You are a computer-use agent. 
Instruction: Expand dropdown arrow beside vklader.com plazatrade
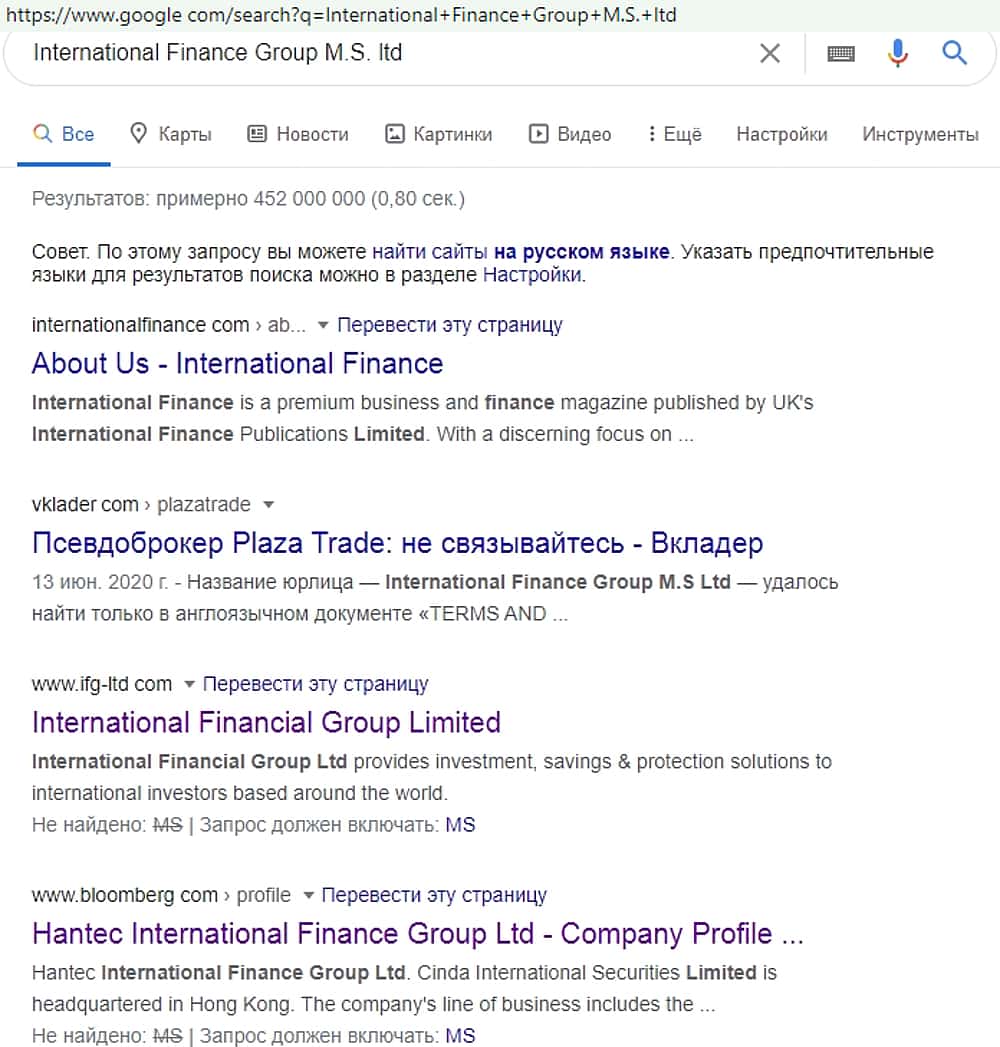click(267, 505)
